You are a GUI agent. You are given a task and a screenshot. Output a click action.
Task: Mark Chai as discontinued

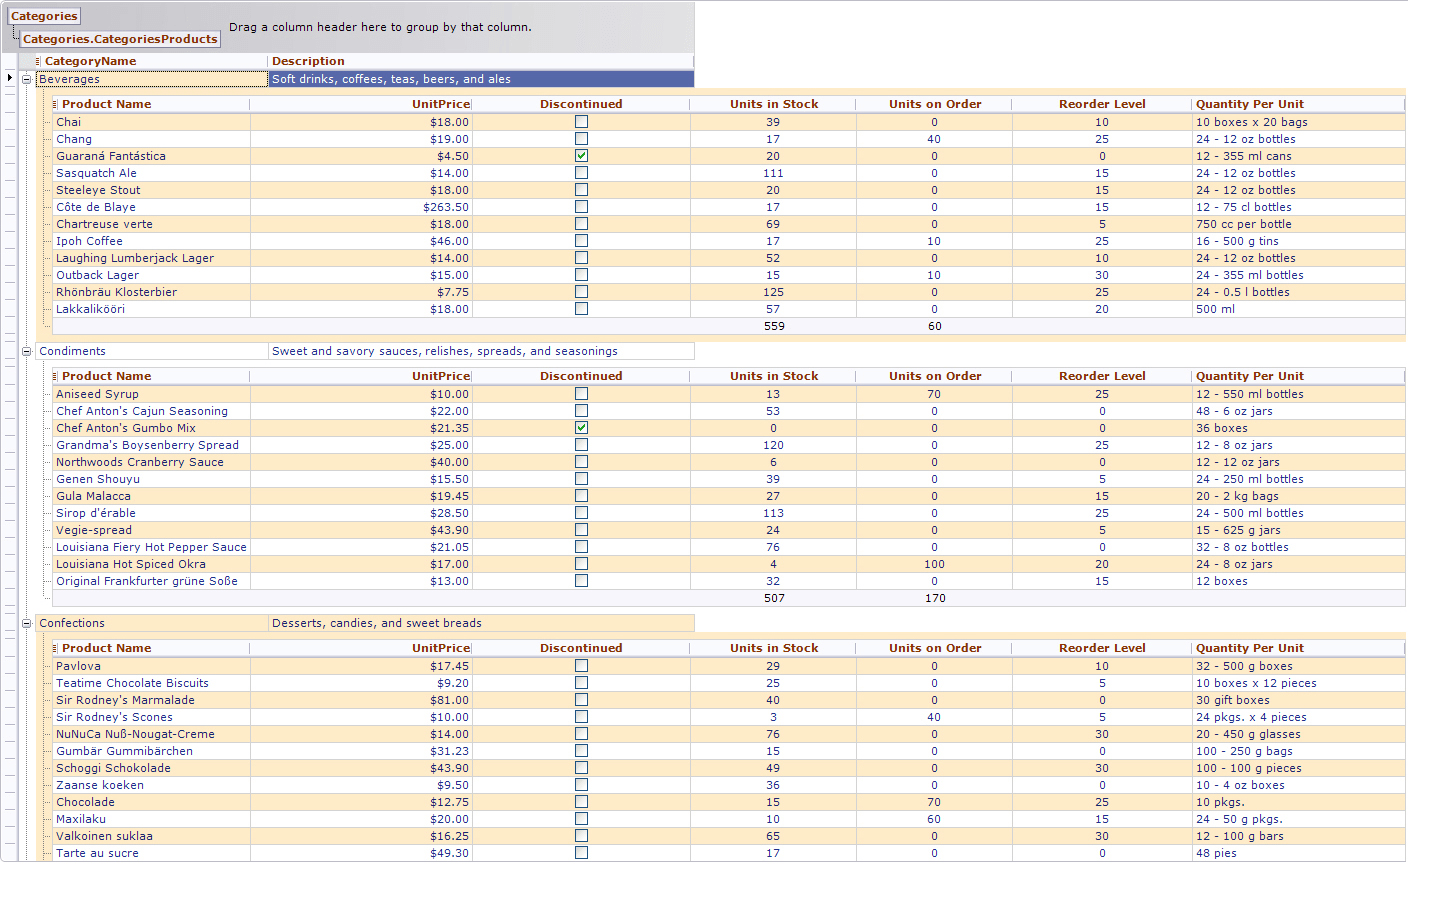[581, 122]
